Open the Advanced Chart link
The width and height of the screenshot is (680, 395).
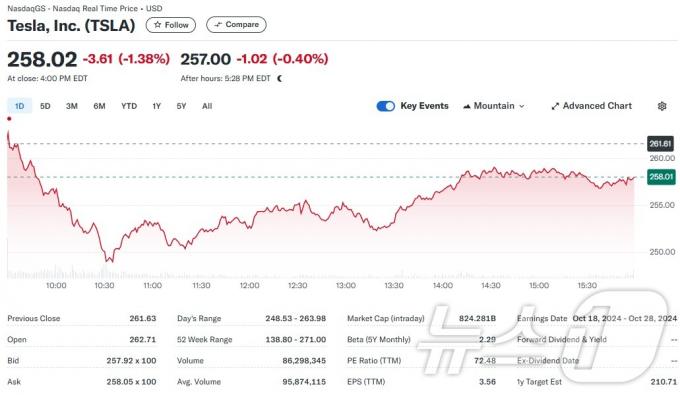(x=592, y=106)
